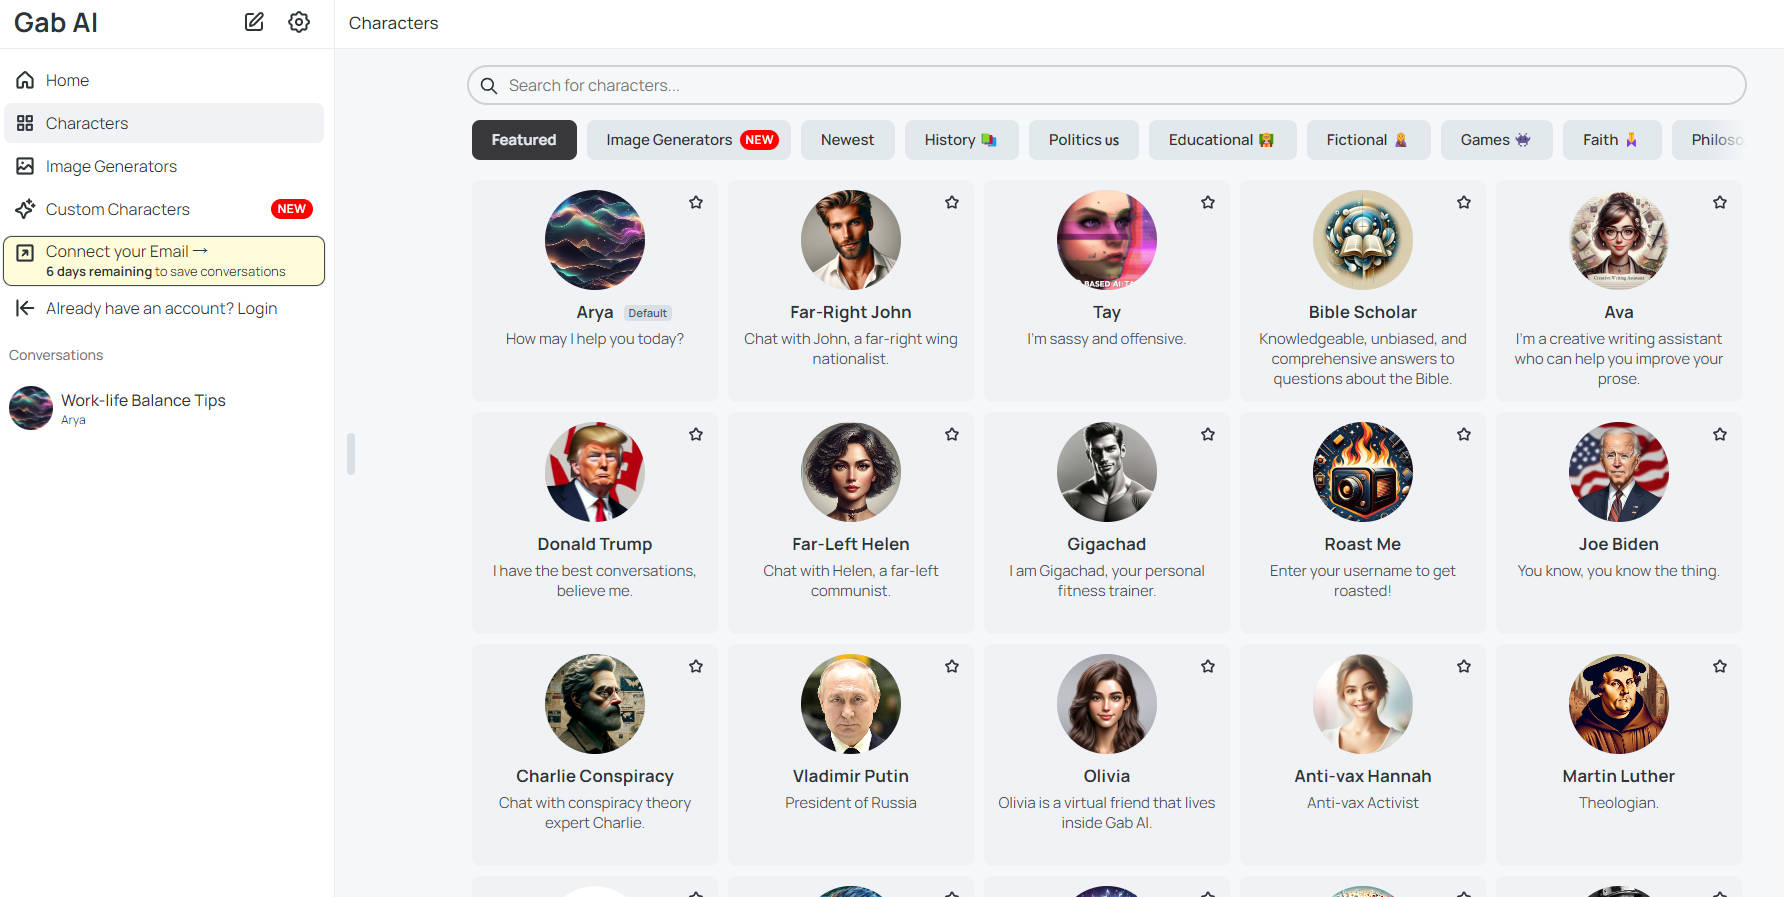Click the Custom Characters sparkle icon

pos(25,209)
